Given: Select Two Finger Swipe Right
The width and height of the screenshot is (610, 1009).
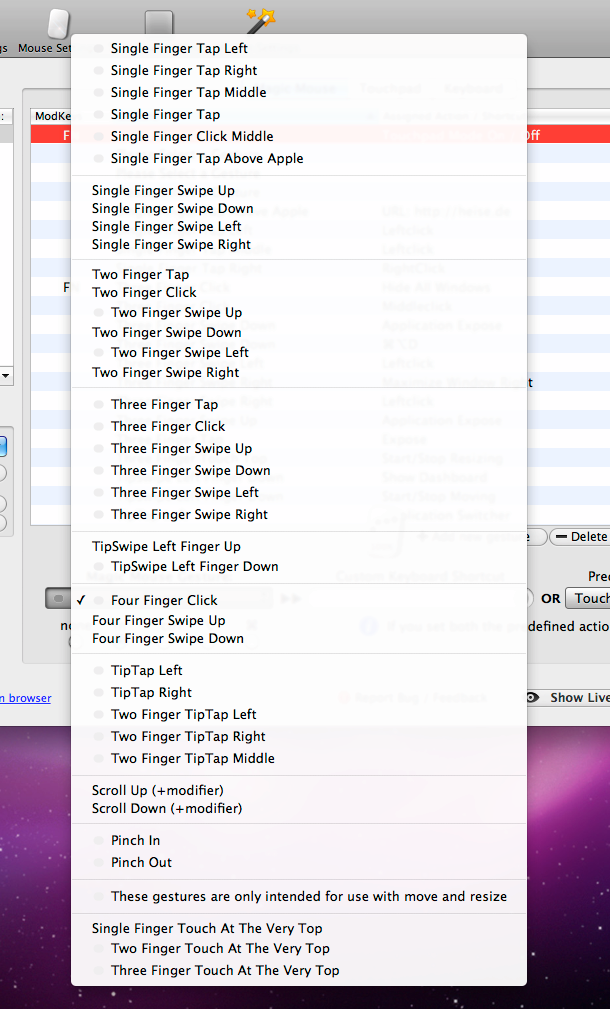Looking at the screenshot, I should tap(165, 372).
